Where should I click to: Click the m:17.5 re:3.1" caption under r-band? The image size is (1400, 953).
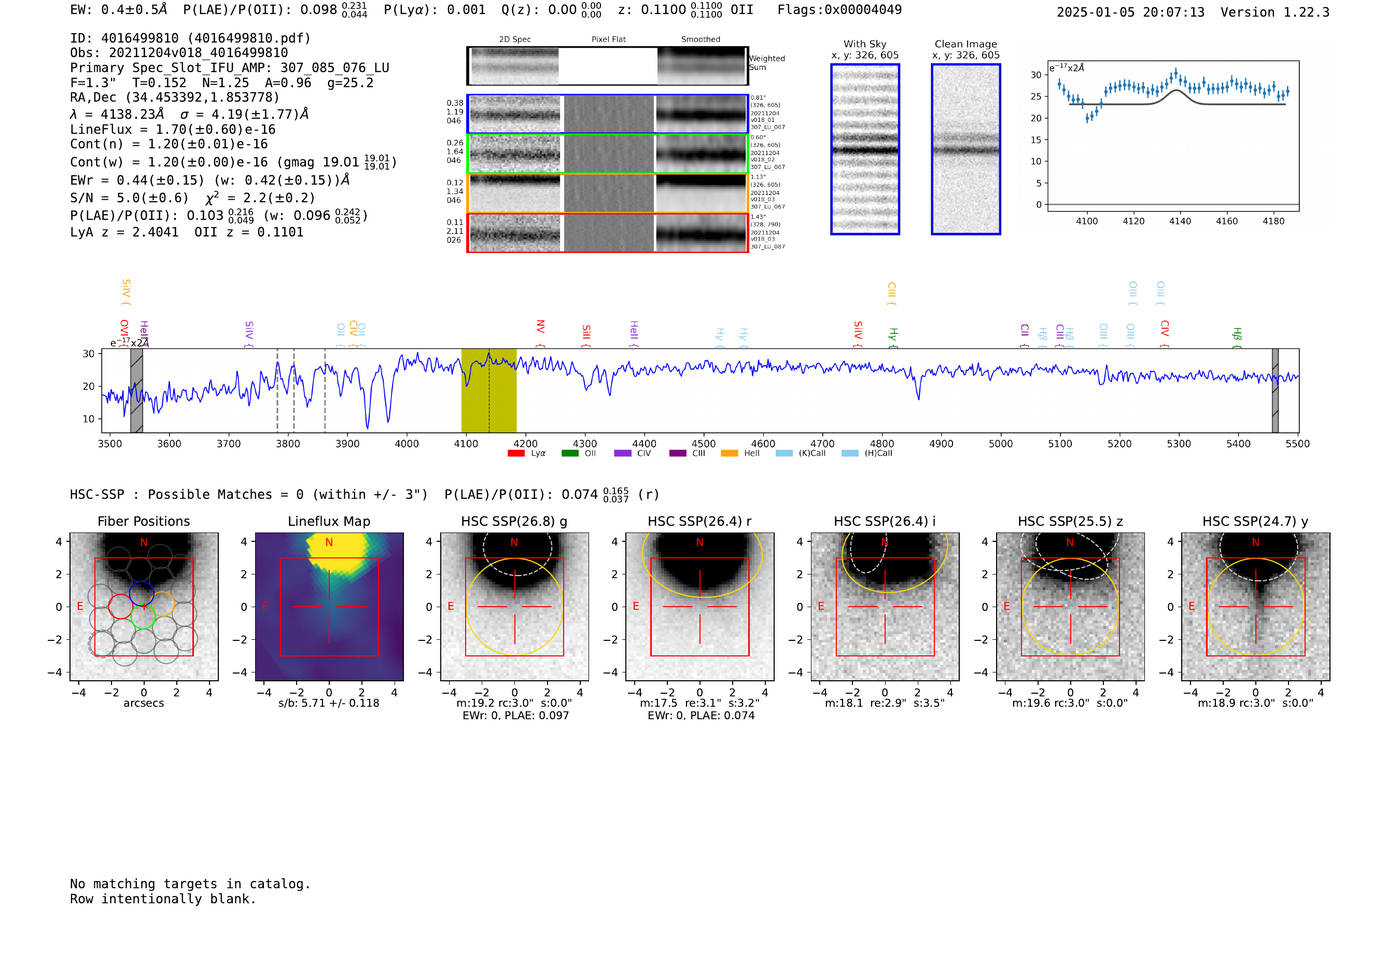[700, 703]
